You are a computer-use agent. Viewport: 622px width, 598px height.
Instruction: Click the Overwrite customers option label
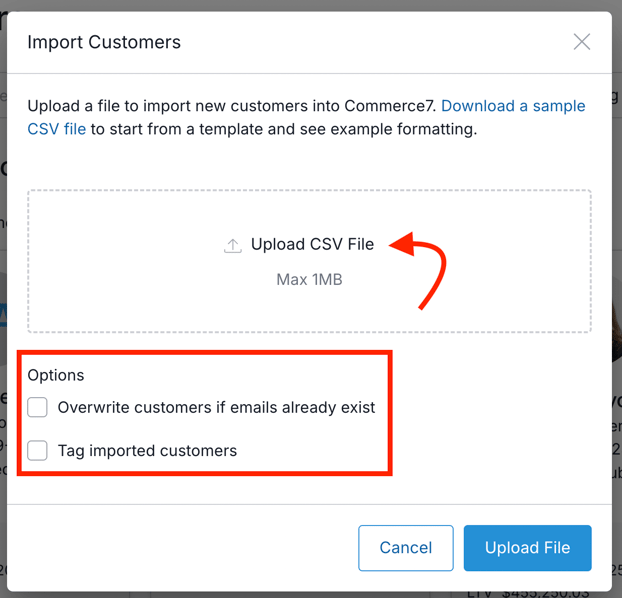click(216, 408)
